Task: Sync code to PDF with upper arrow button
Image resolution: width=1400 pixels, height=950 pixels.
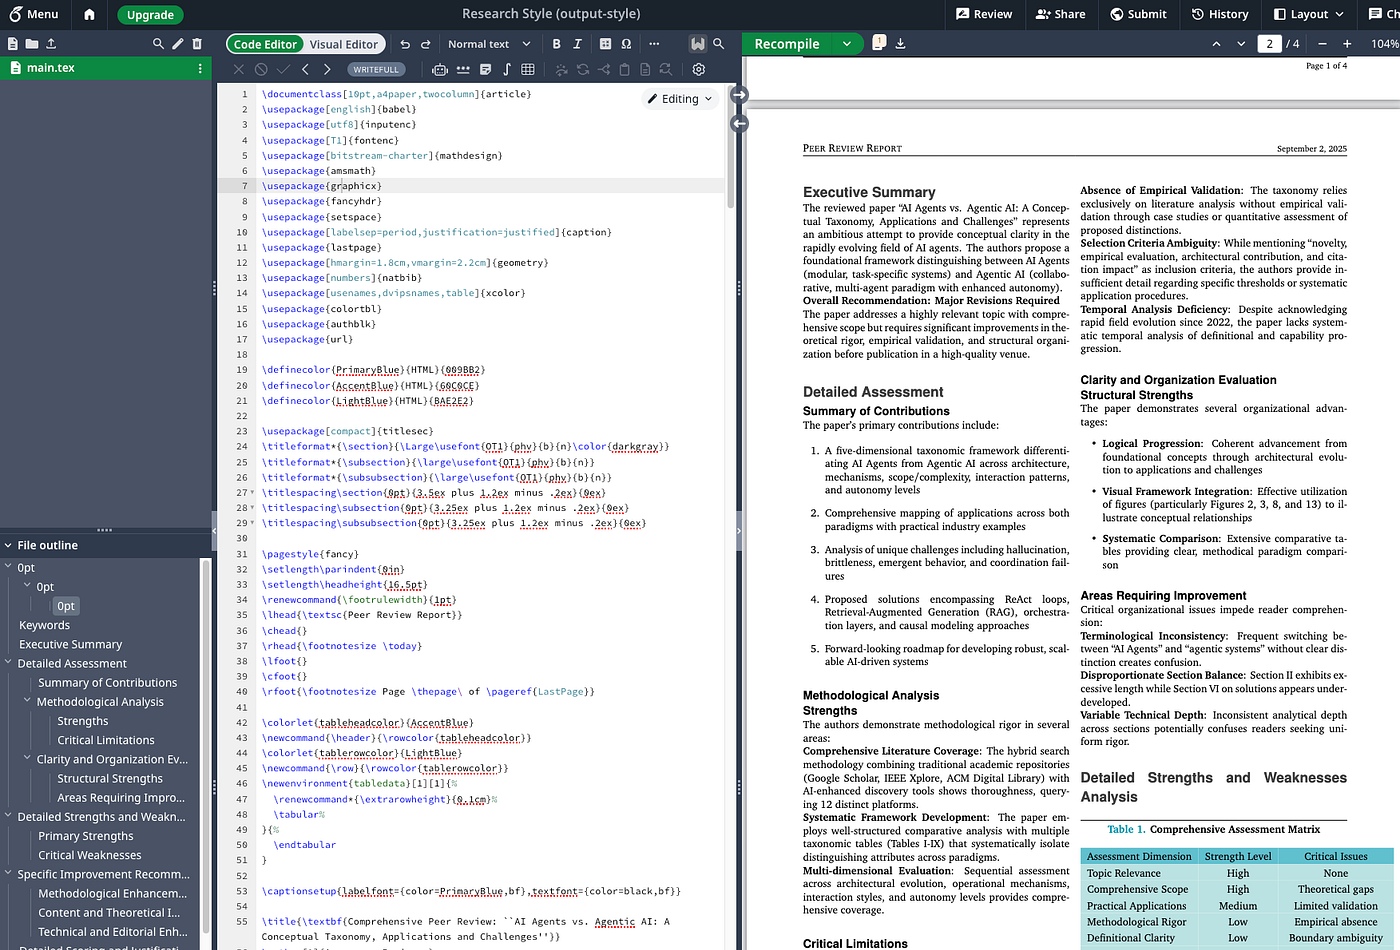Action: pos(739,95)
